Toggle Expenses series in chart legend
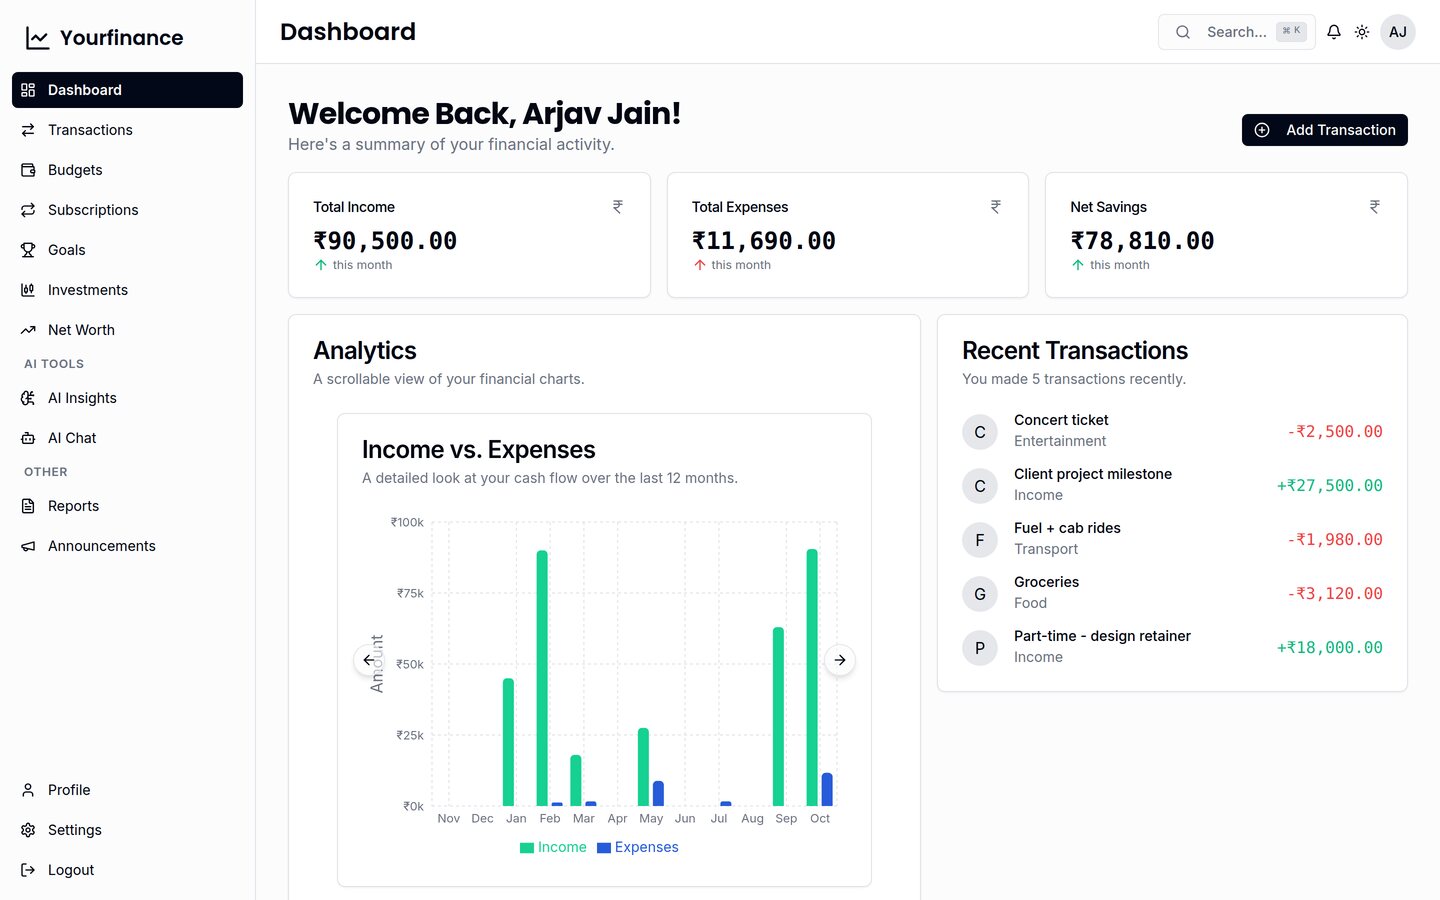The image size is (1440, 900). pos(638,847)
